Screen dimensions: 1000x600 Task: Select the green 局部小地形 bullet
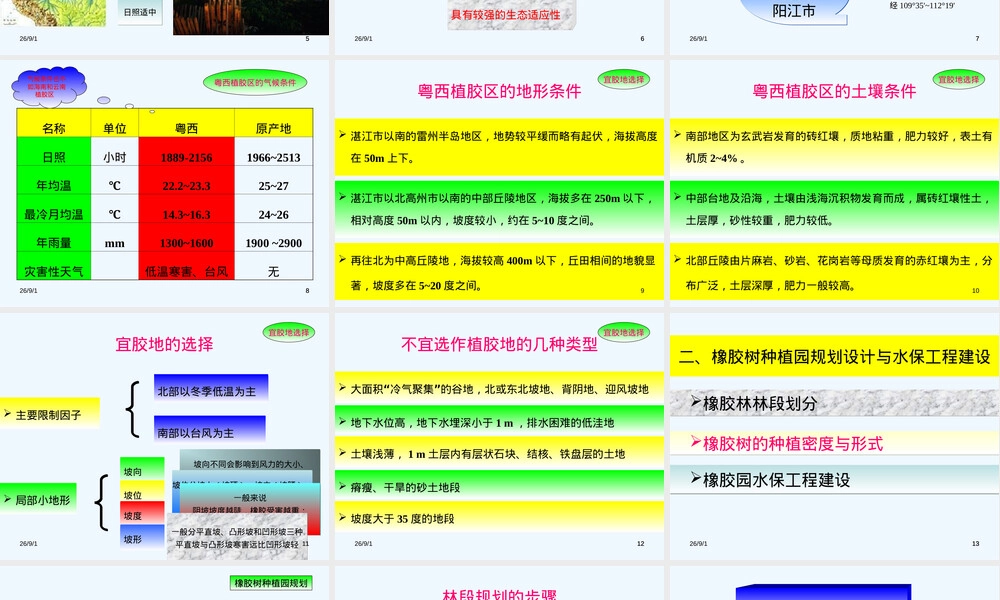pyautogui.click(x=38, y=499)
